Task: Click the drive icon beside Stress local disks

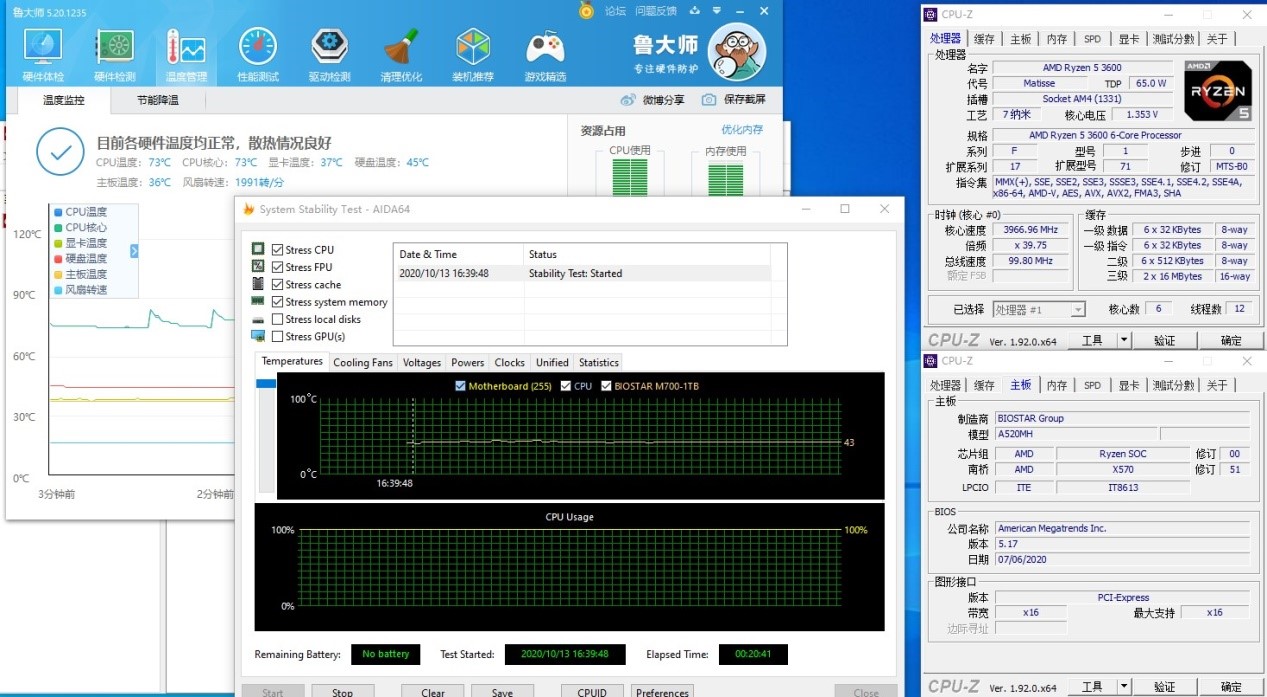Action: [x=258, y=319]
